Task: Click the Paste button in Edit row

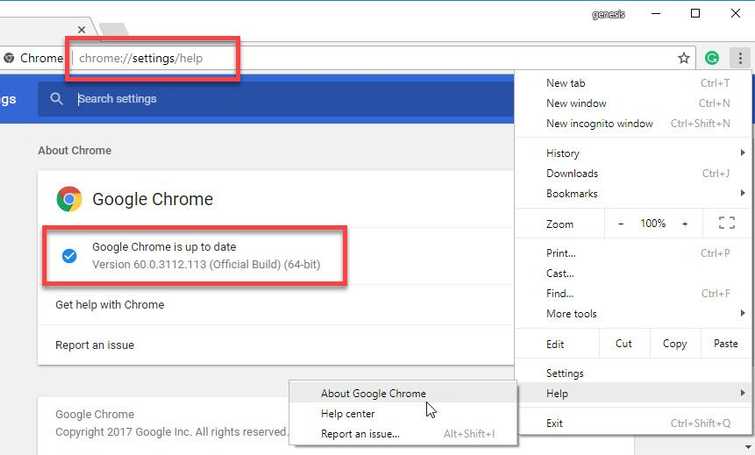Action: 726,343
